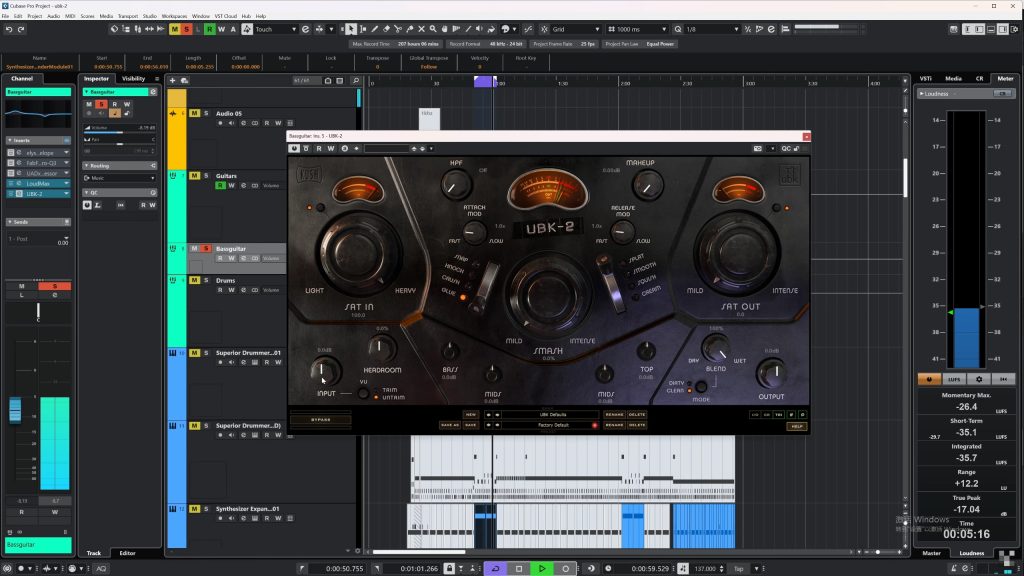Click the NEW preset button in UBK-2
Viewport: 1024px width, 576px height.
(x=470, y=415)
